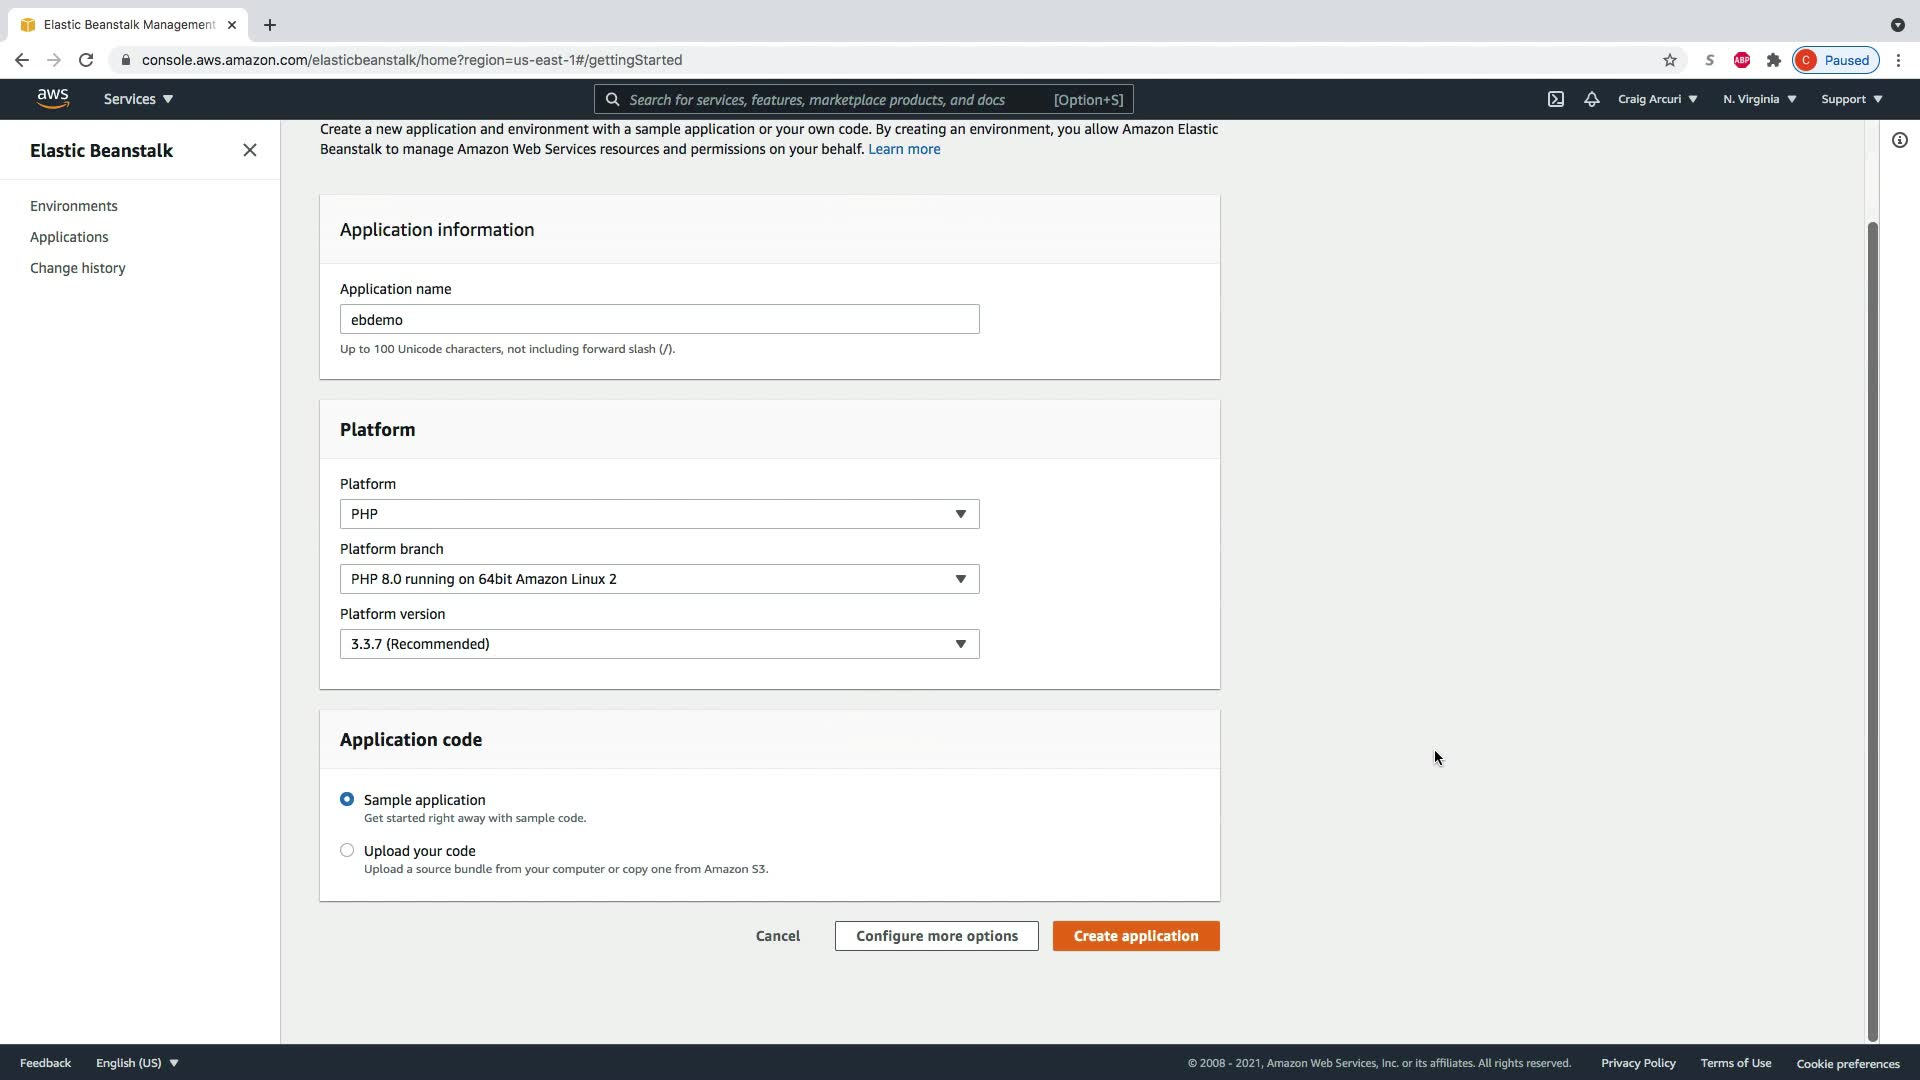
Task: Click the Create application button
Action: point(1136,936)
